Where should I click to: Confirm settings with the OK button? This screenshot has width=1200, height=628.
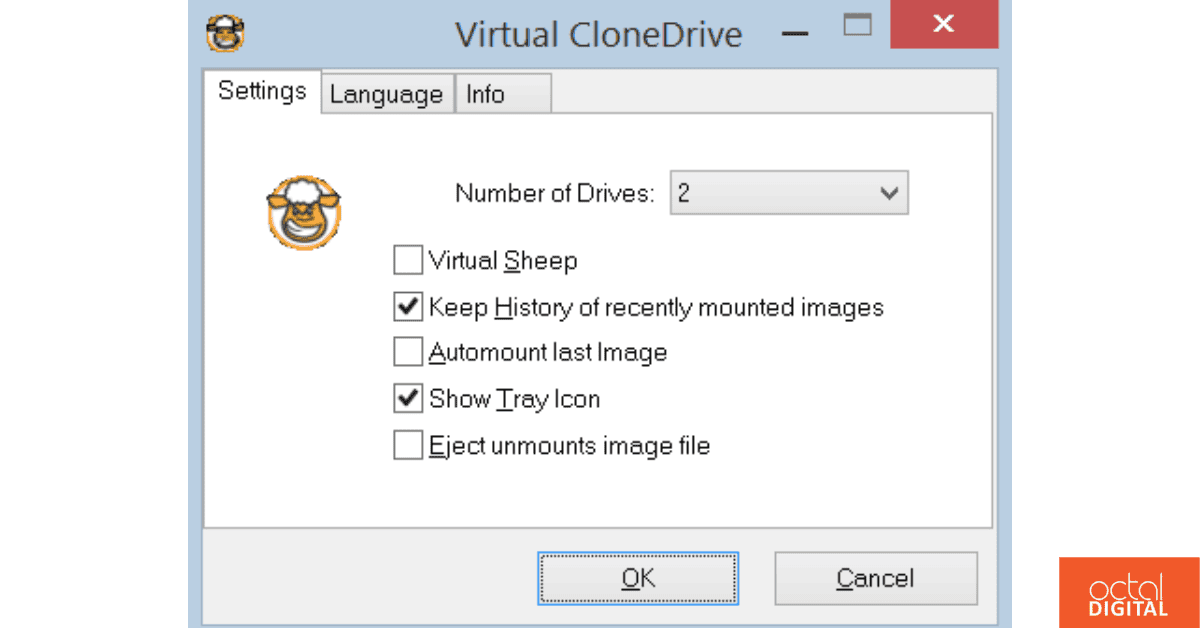638,578
